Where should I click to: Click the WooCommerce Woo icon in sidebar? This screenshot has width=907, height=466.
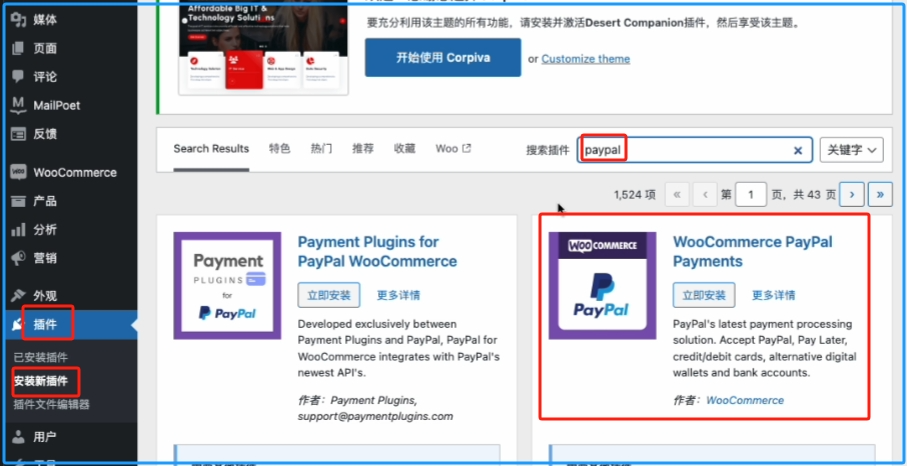point(19,172)
